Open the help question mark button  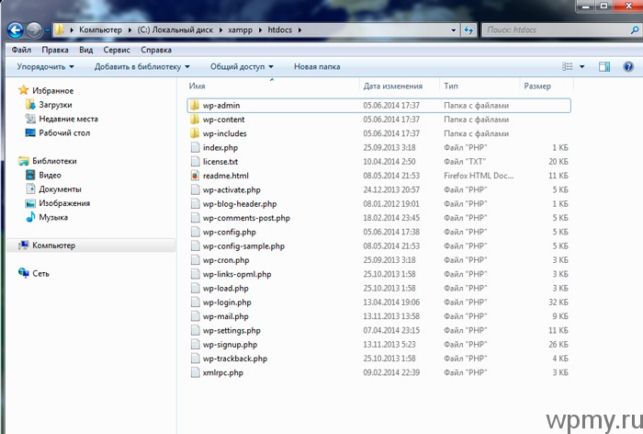point(628,66)
